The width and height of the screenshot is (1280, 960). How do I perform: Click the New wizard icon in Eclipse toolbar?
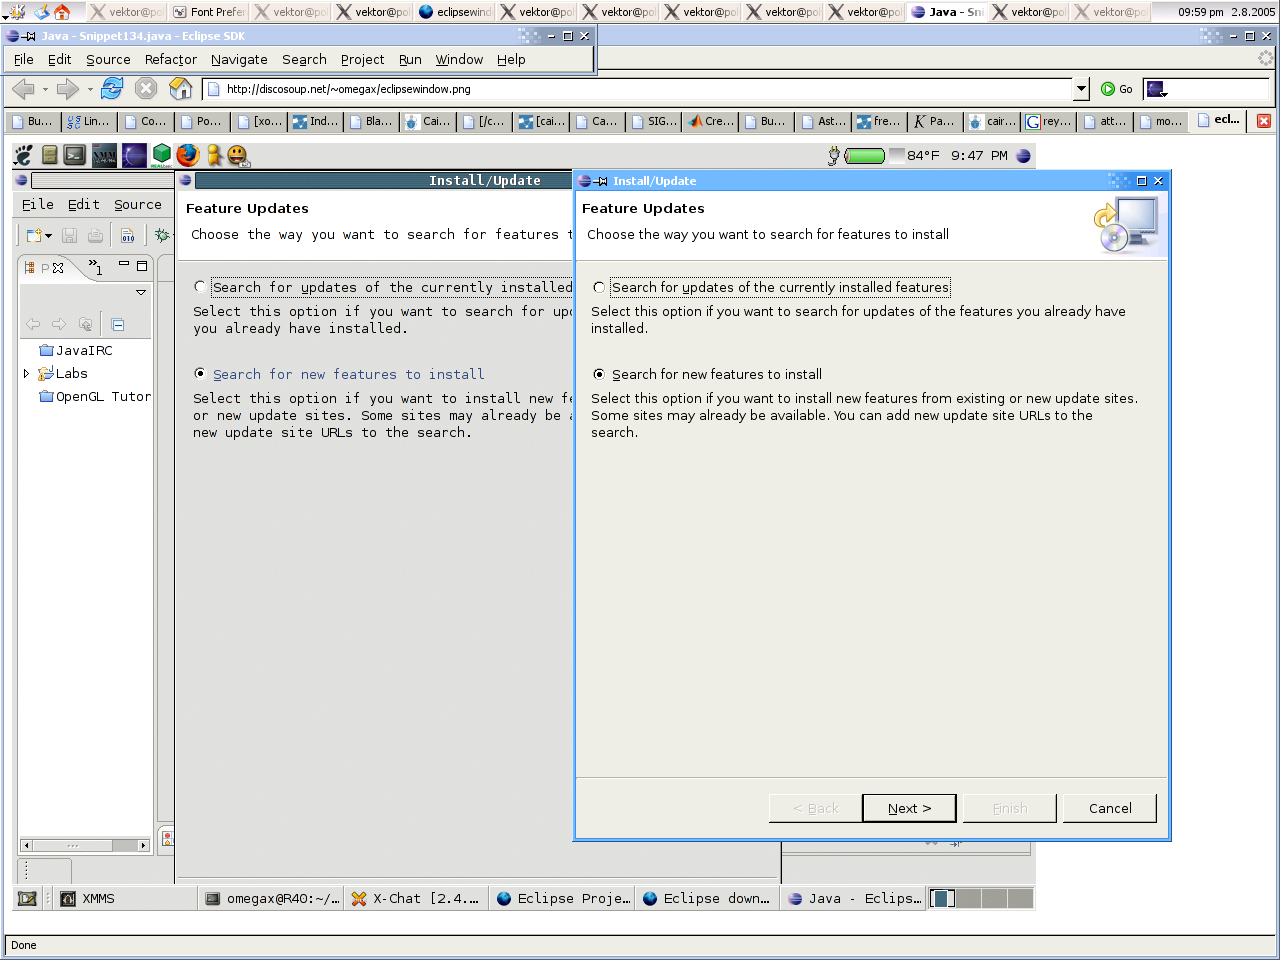pos(35,236)
